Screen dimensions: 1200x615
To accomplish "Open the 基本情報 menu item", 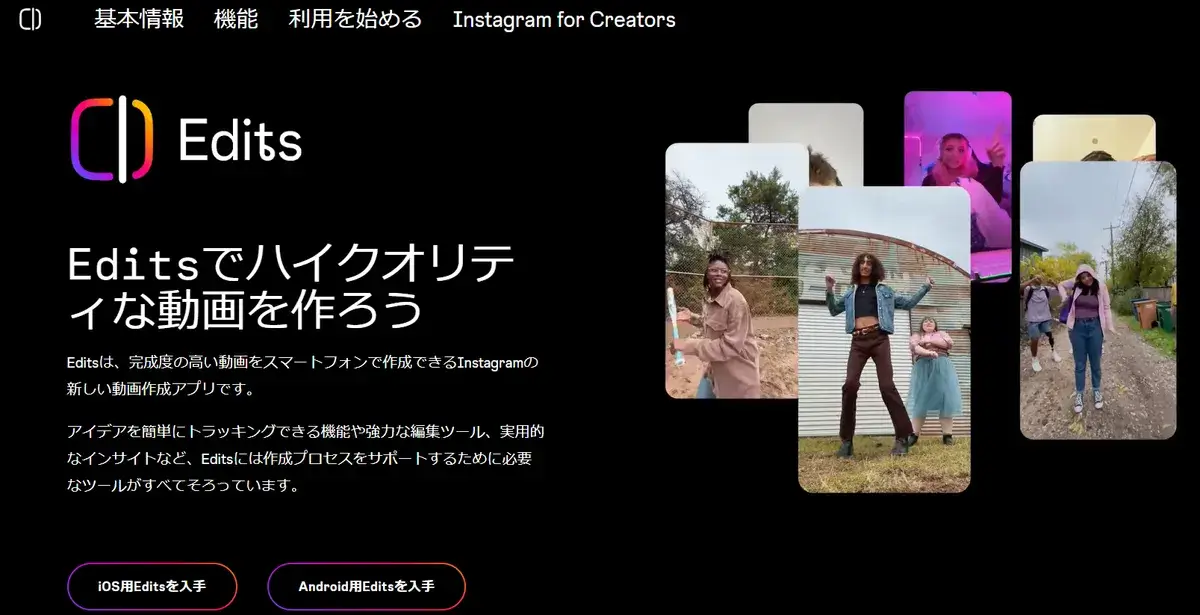I will pyautogui.click(x=139, y=19).
